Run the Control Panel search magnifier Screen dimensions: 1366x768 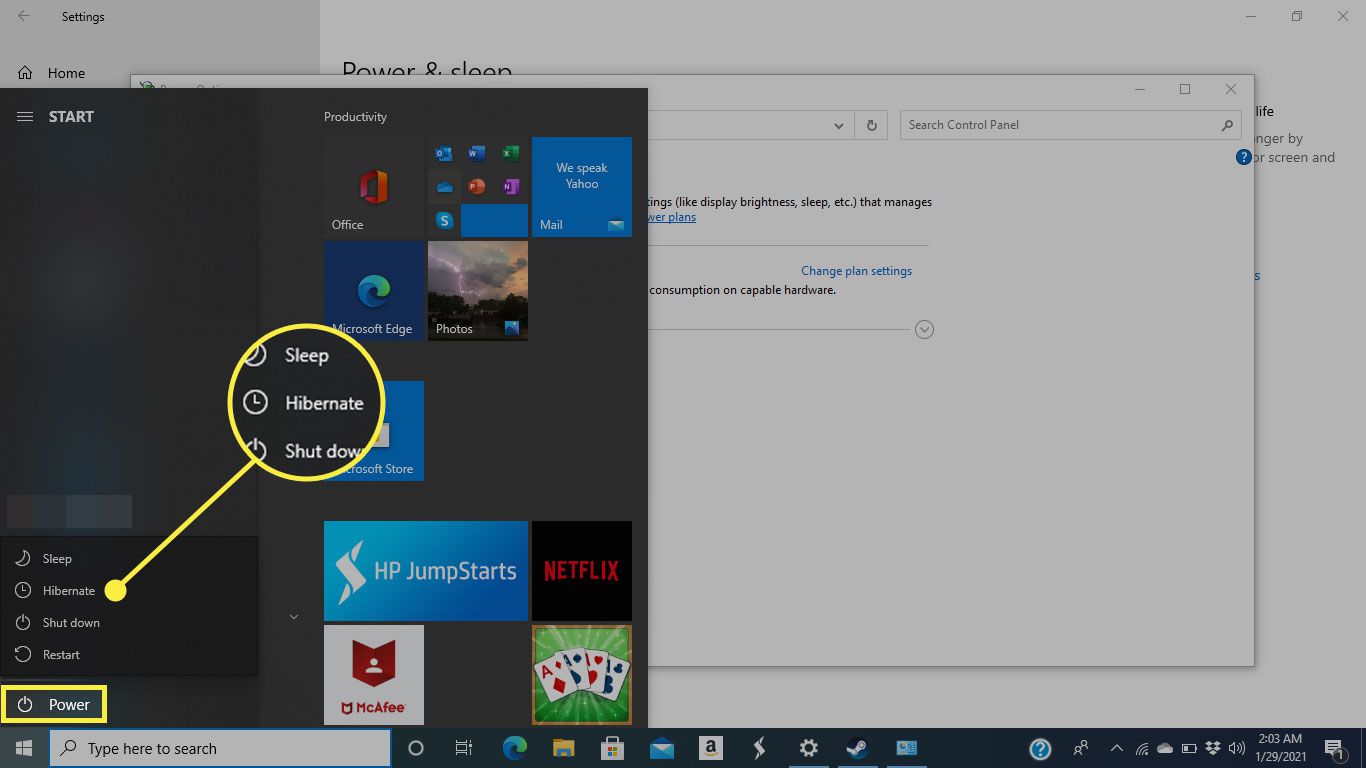click(x=1228, y=125)
